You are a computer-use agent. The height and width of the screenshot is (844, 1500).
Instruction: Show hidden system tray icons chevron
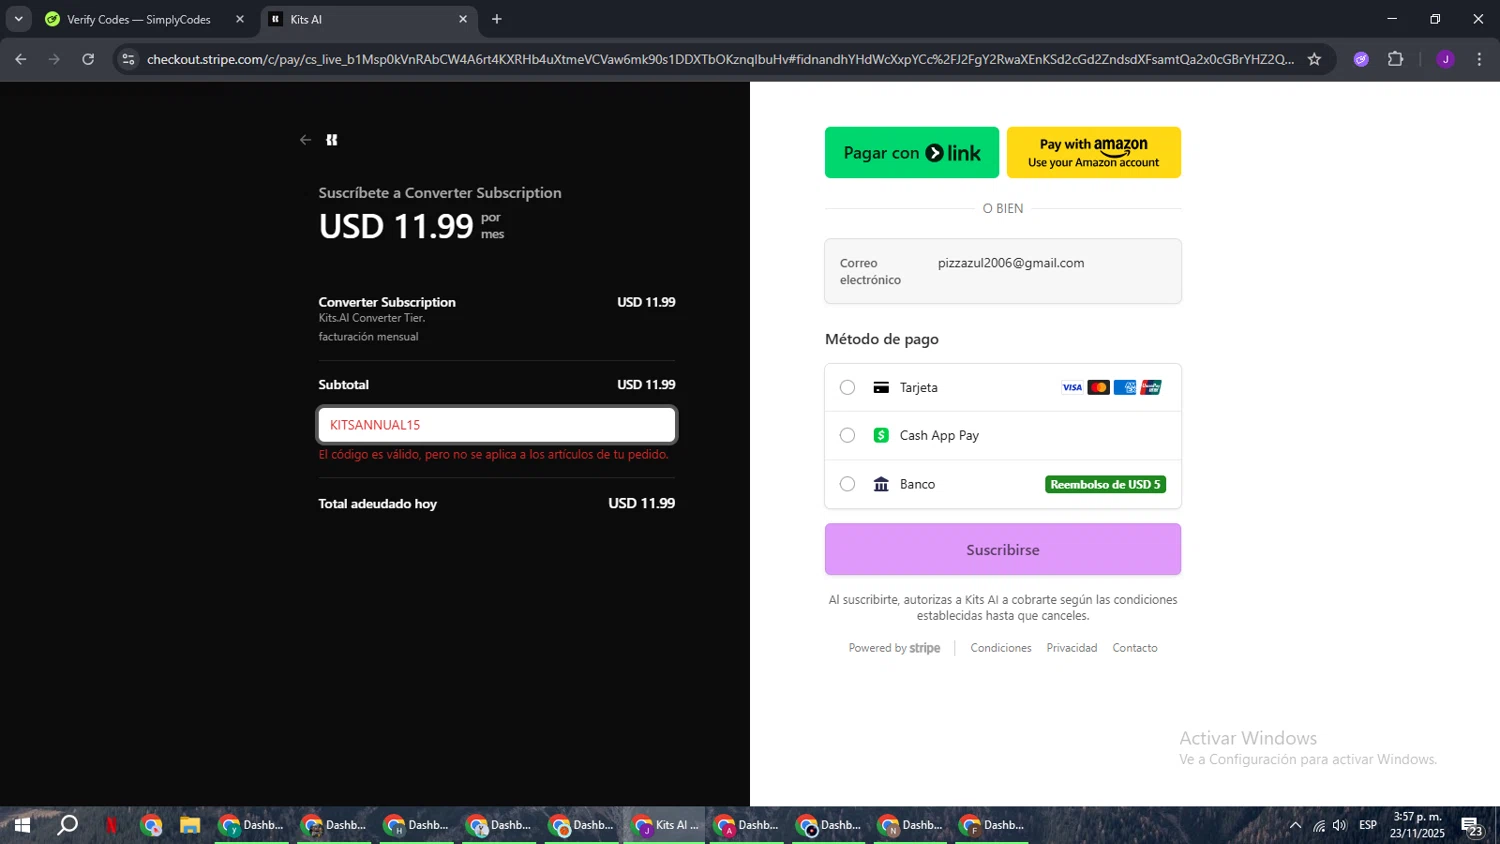pos(1295,825)
